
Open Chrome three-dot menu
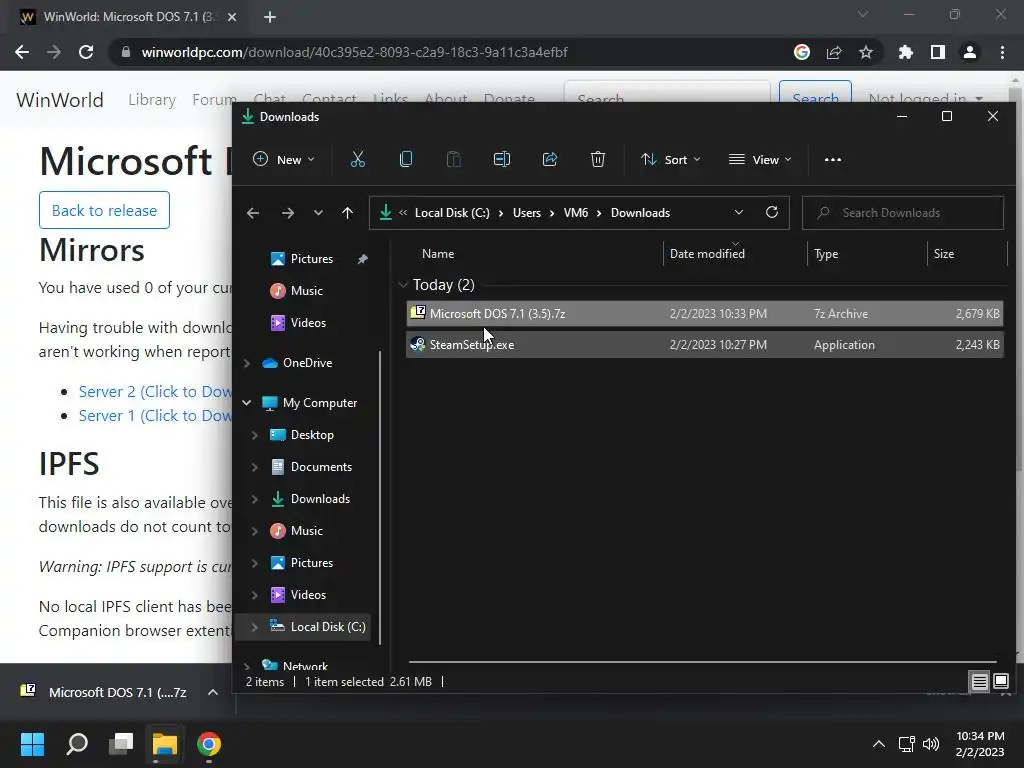(1002, 52)
